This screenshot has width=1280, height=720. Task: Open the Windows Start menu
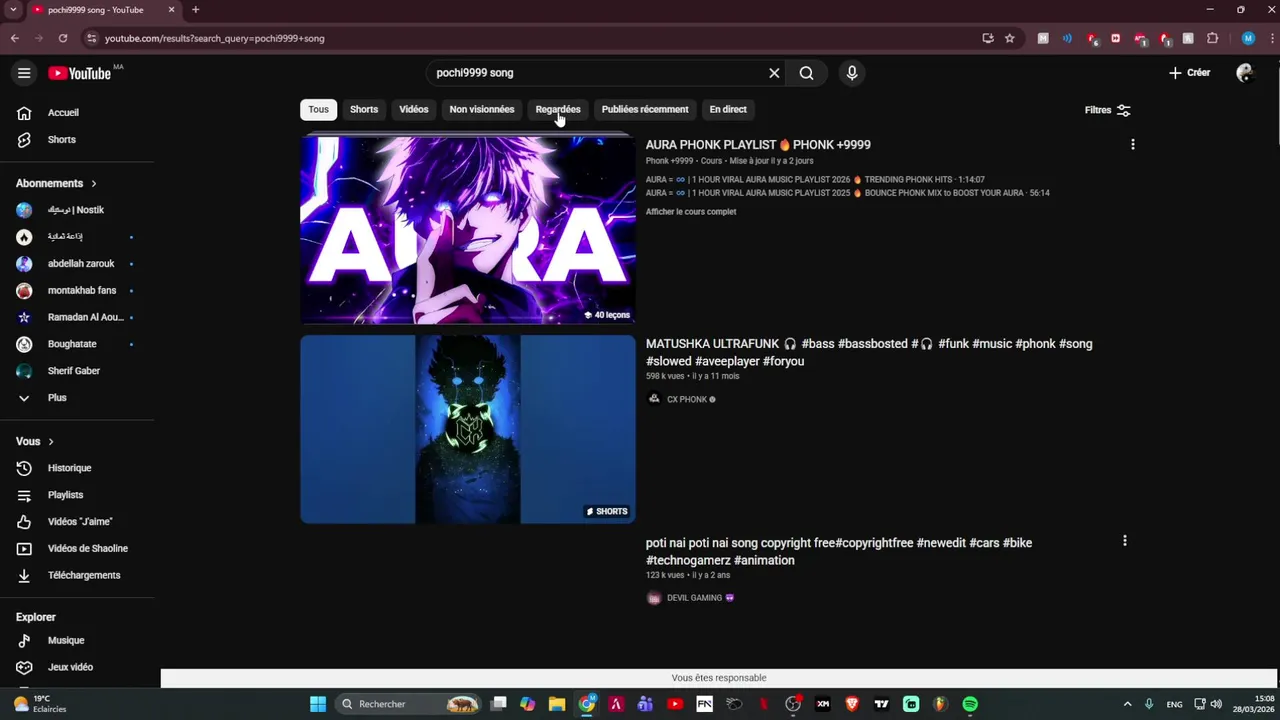point(318,704)
